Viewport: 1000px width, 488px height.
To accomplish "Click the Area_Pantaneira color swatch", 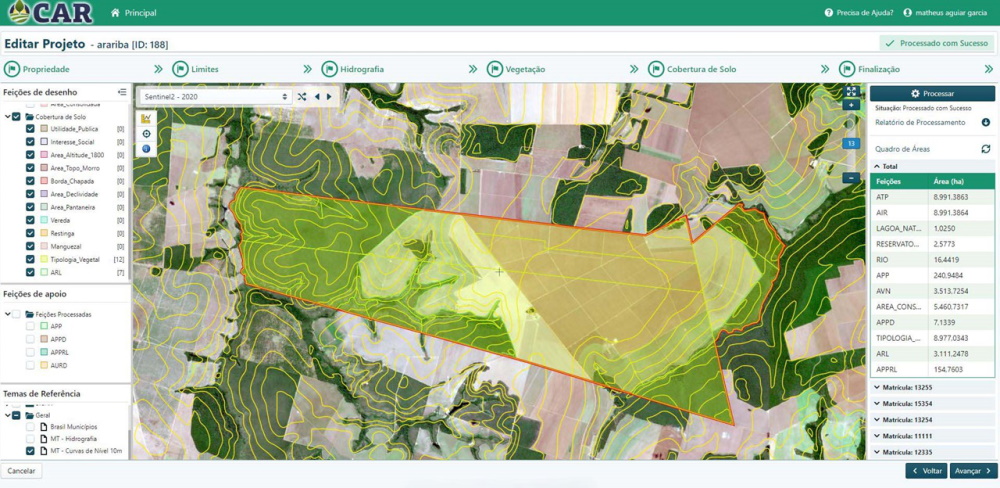I will click(x=44, y=207).
